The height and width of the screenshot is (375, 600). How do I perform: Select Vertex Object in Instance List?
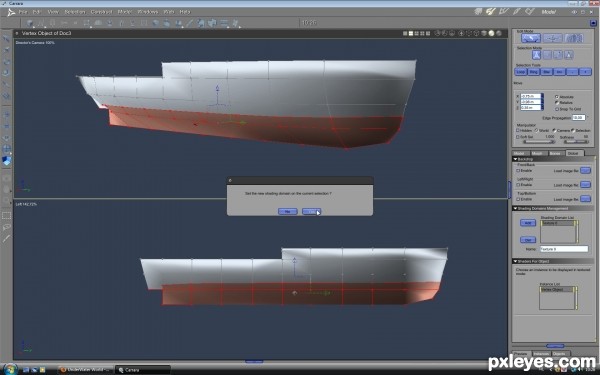556,290
